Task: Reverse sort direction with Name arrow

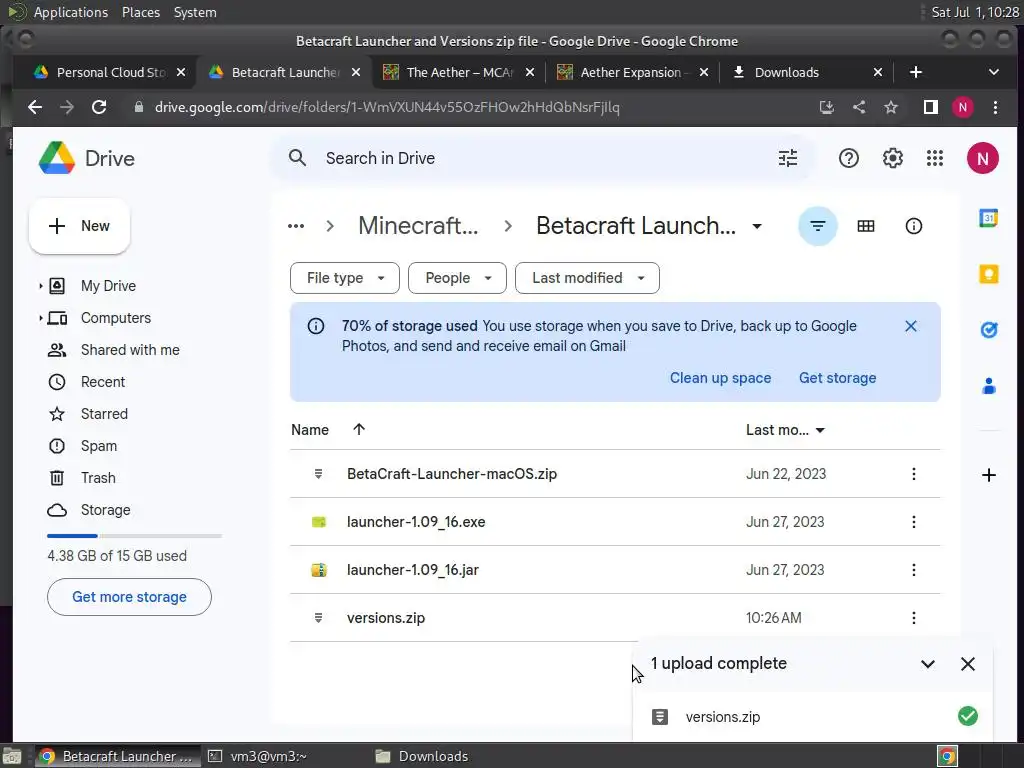Action: point(359,429)
